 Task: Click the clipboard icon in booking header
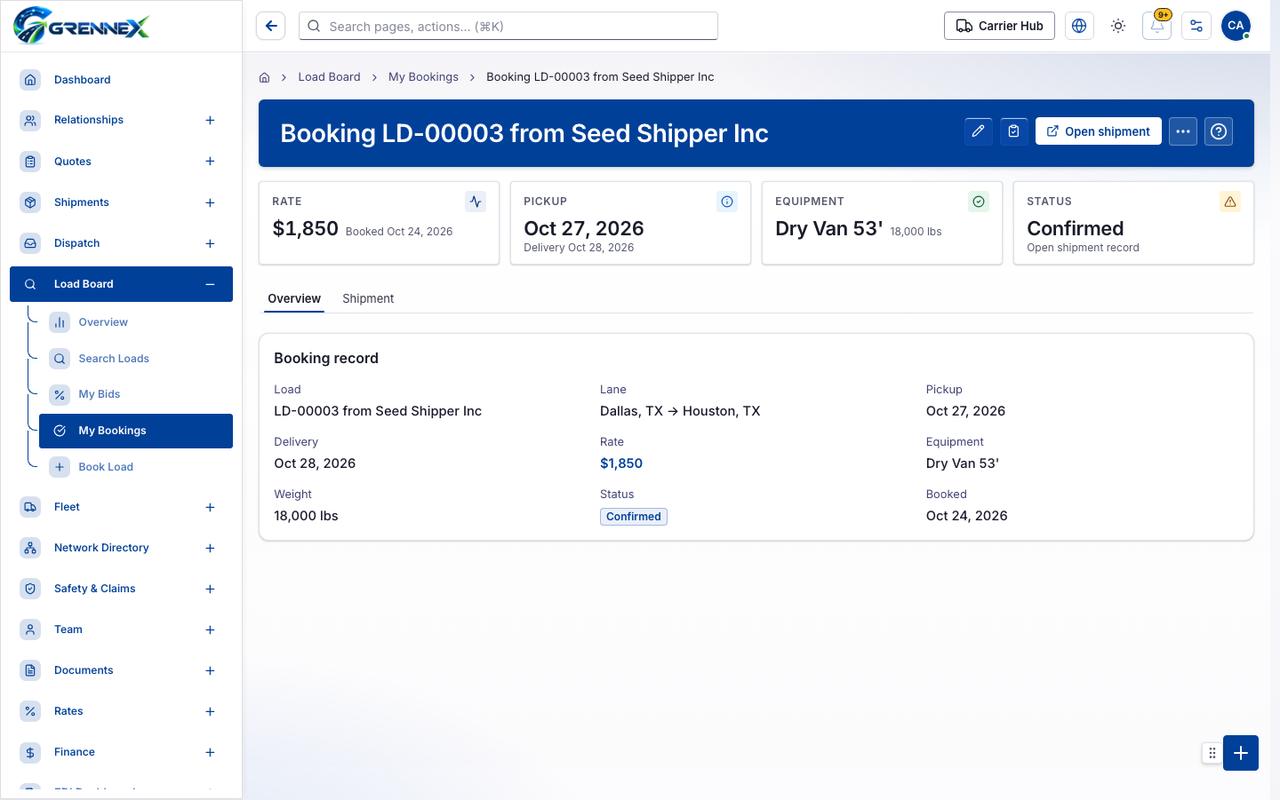click(1014, 131)
